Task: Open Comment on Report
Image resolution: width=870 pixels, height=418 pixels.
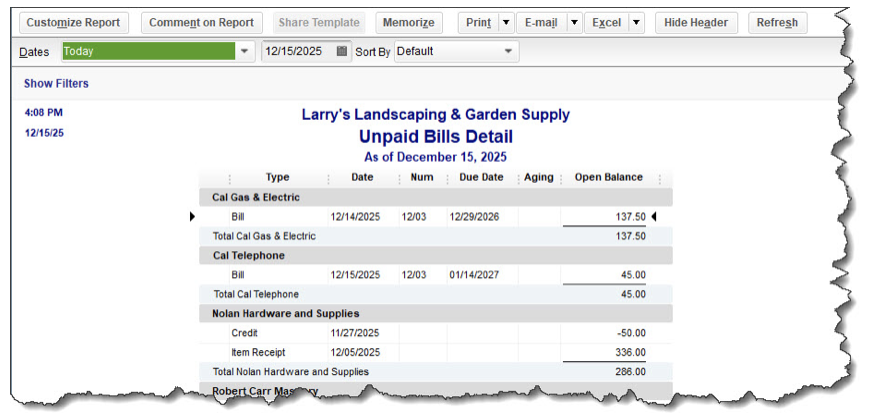Action: (x=201, y=23)
